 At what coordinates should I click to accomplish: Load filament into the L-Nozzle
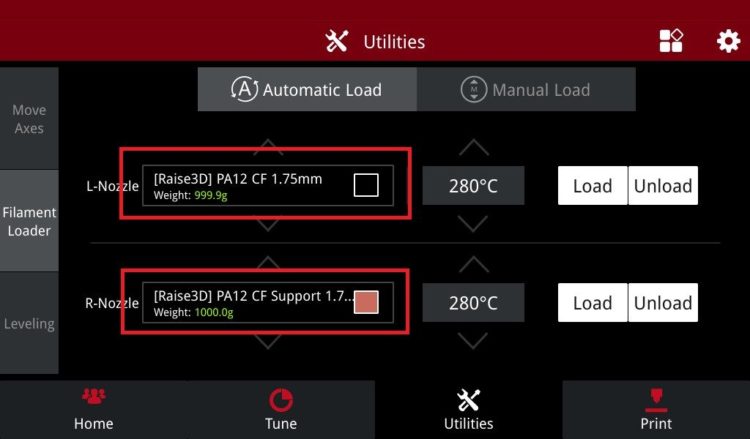593,186
